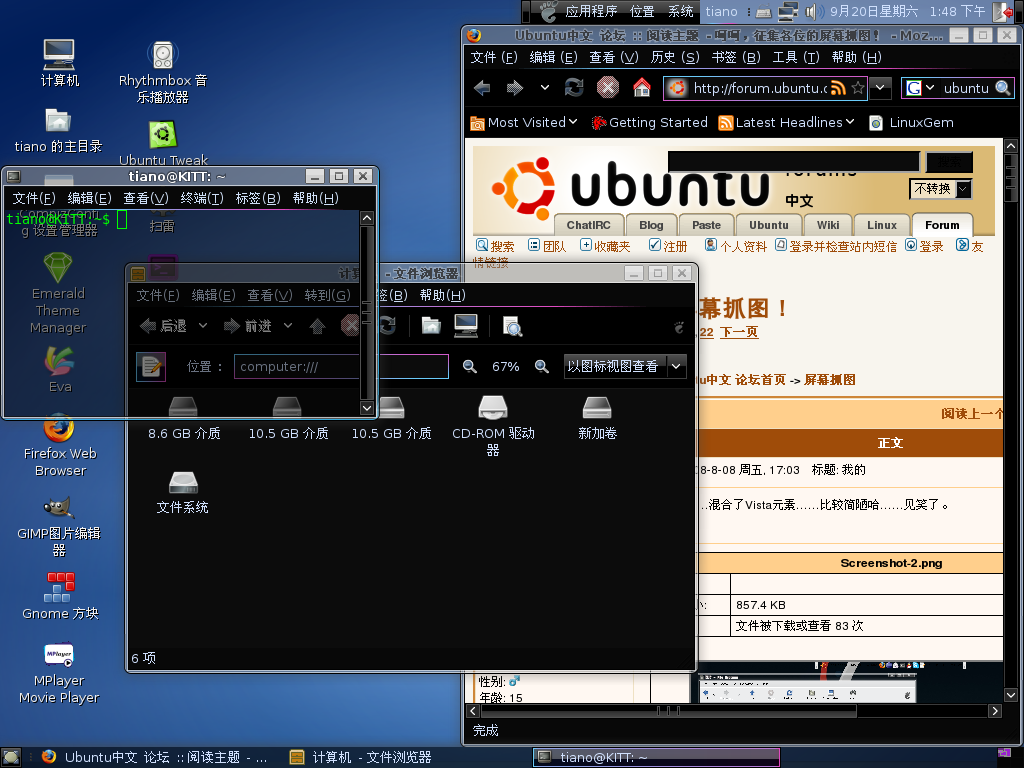
Task: Click Getting Started bookmark
Action: click(649, 122)
